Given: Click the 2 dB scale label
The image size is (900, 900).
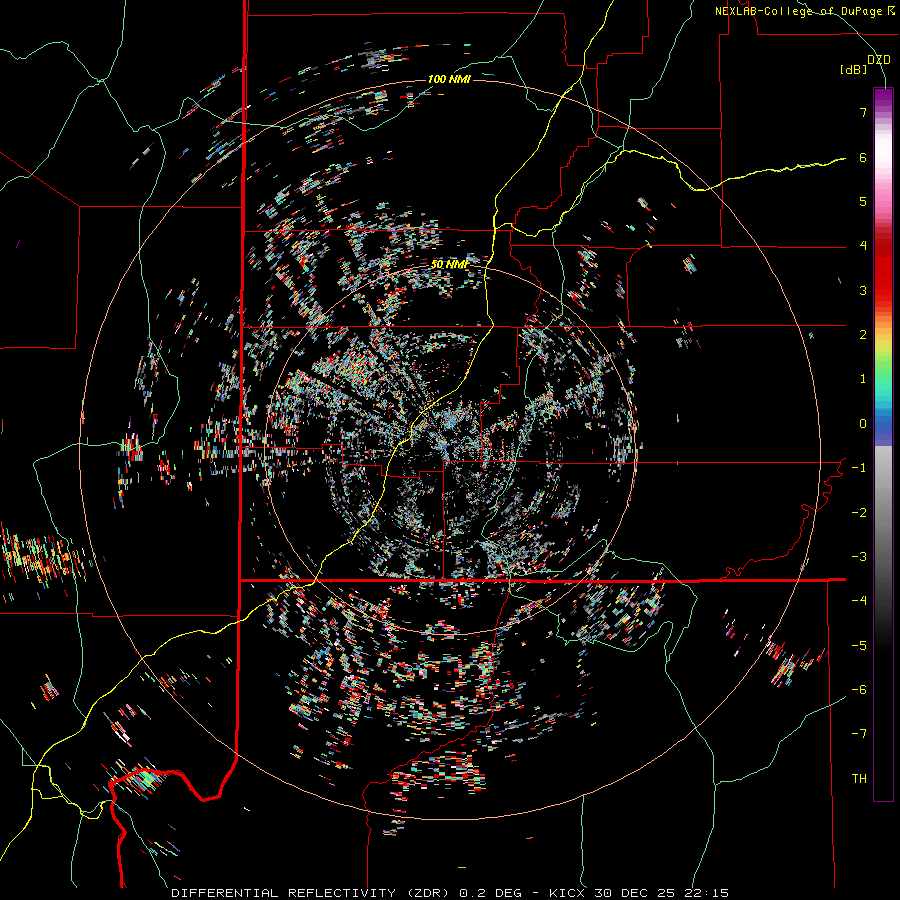Looking at the screenshot, I should 863,335.
